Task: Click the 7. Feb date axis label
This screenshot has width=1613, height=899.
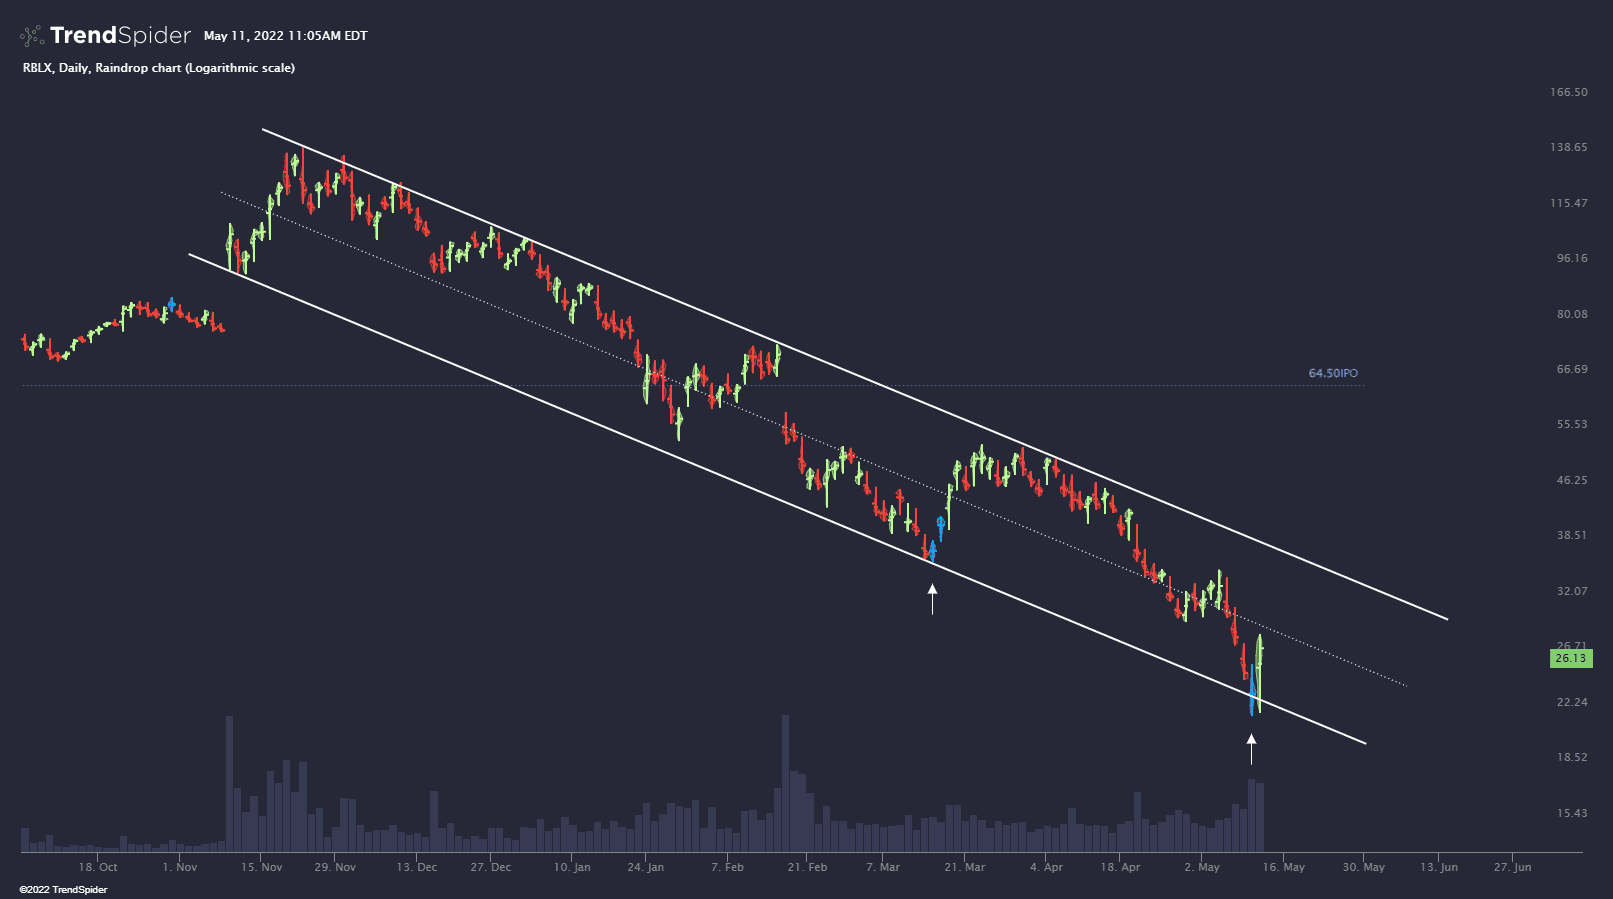Action: tap(728, 867)
